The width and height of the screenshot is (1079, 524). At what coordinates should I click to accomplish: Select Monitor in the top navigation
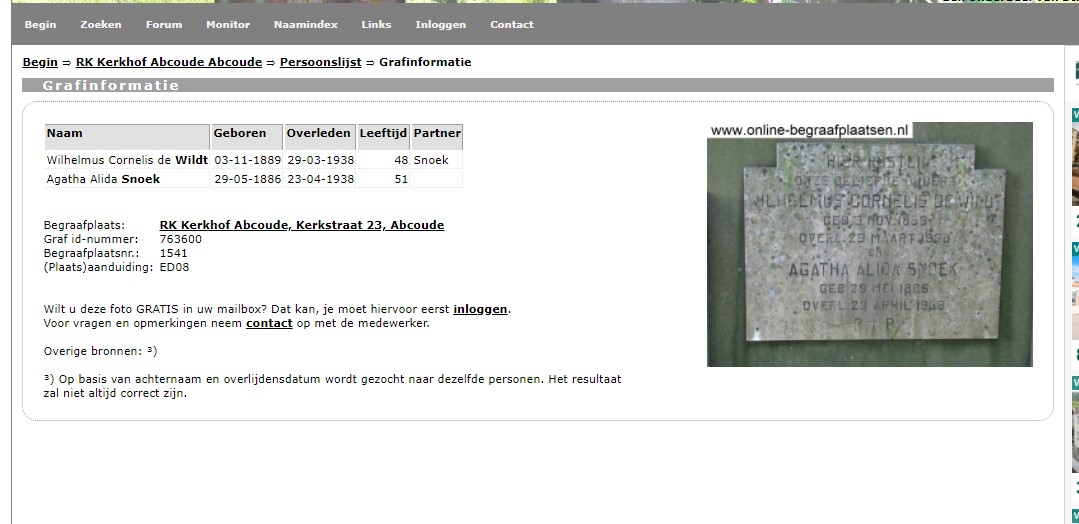coord(228,25)
